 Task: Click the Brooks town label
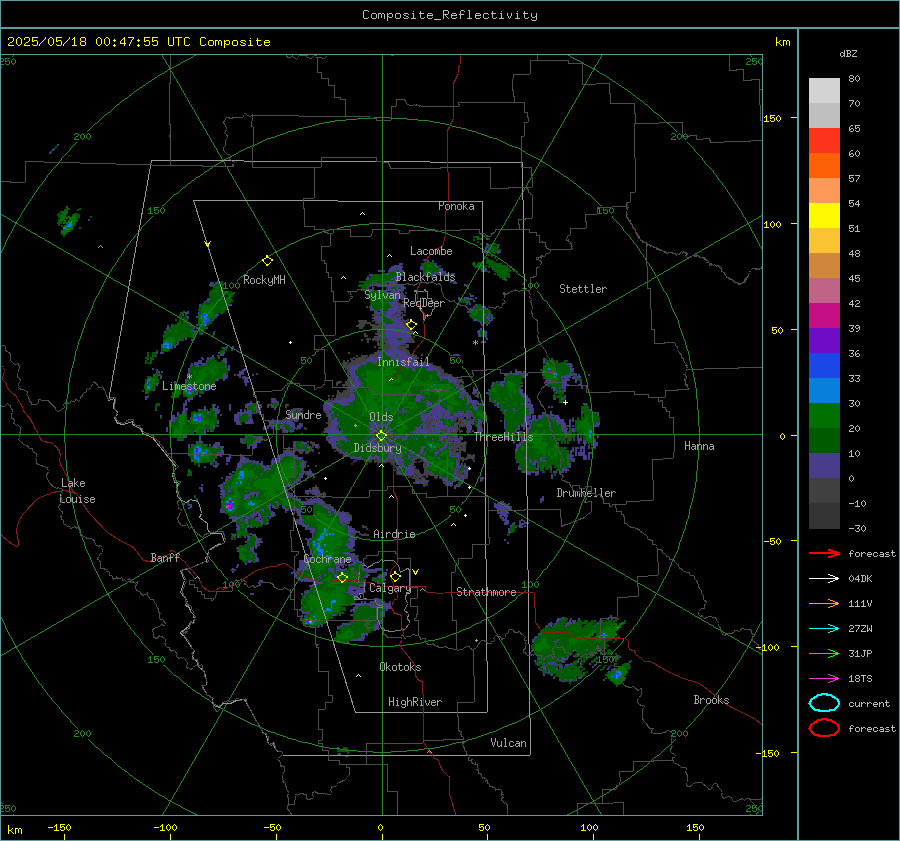coord(711,700)
